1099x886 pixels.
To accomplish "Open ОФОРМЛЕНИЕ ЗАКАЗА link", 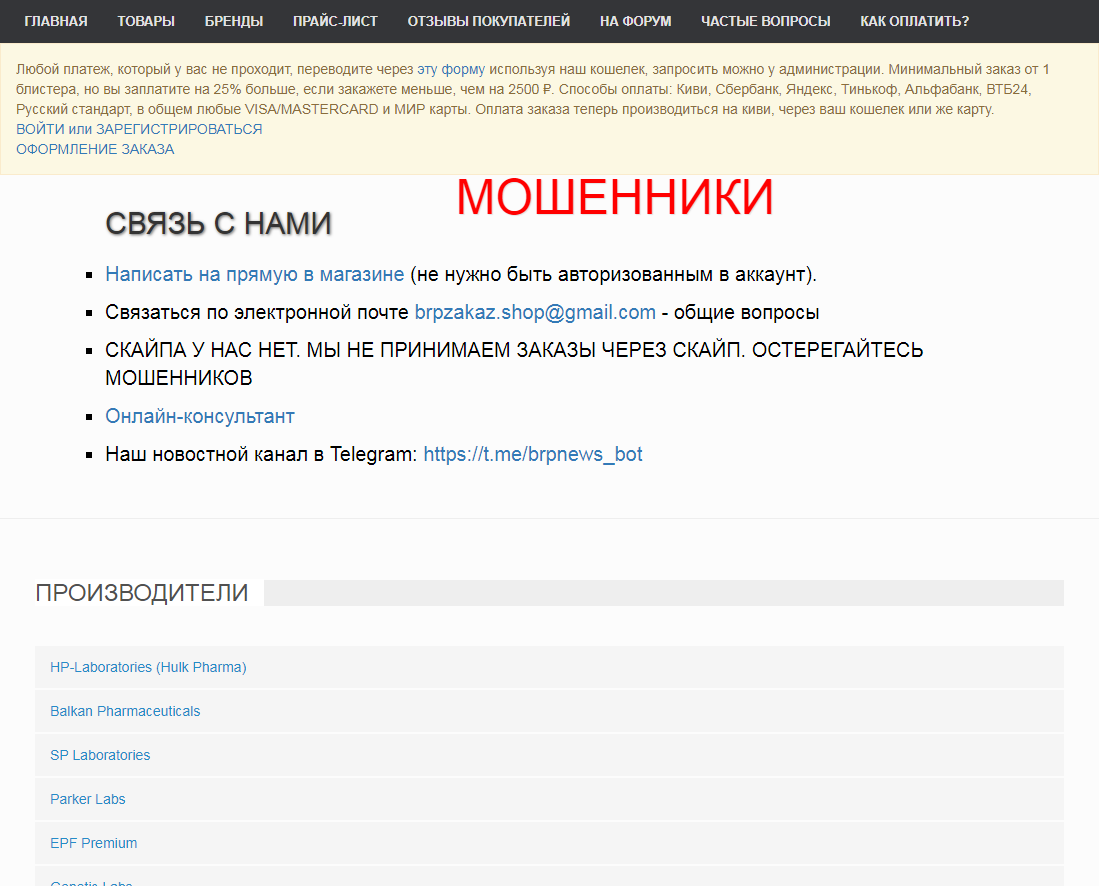I will coord(95,149).
